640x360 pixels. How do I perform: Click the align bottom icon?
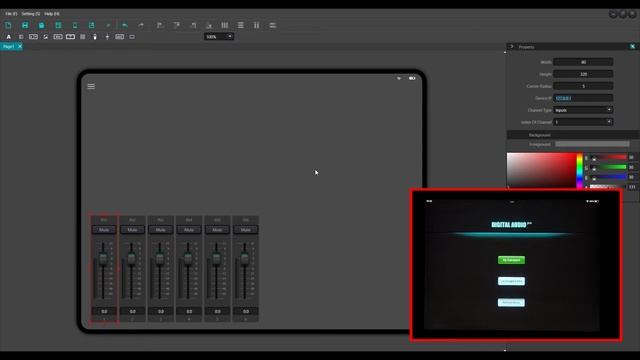click(209, 25)
